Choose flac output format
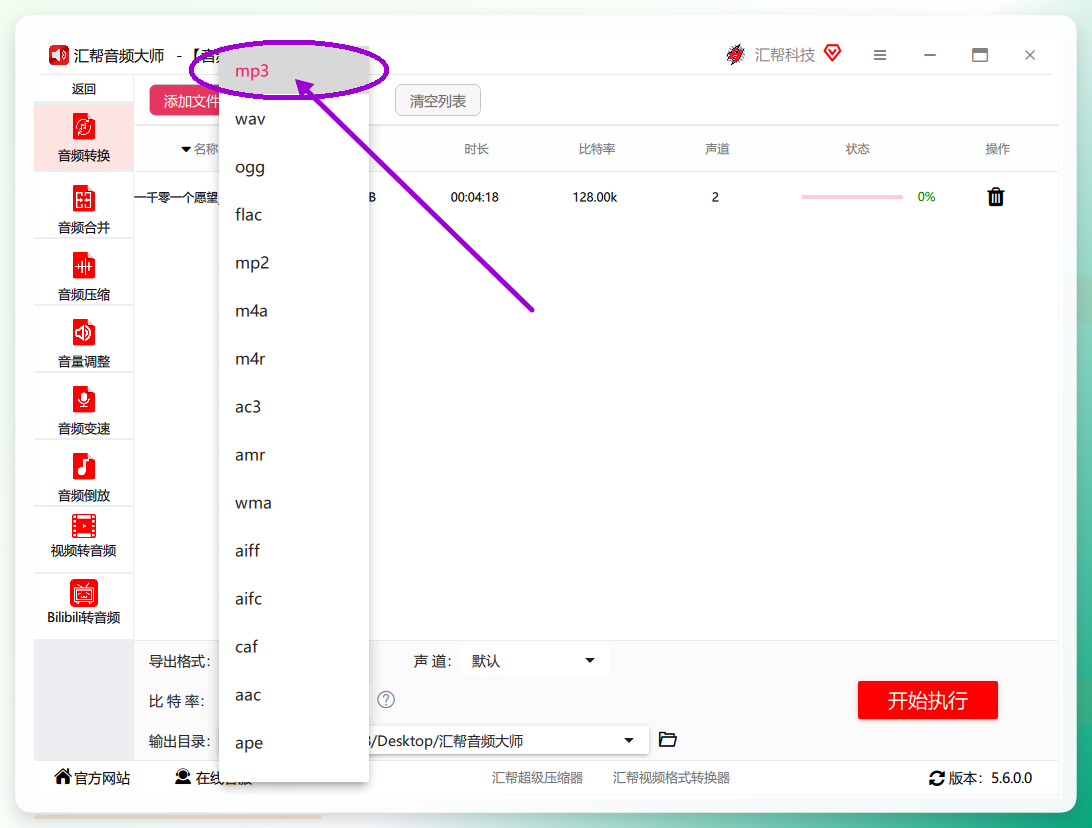Viewport: 1092px width, 828px height. [x=294, y=215]
